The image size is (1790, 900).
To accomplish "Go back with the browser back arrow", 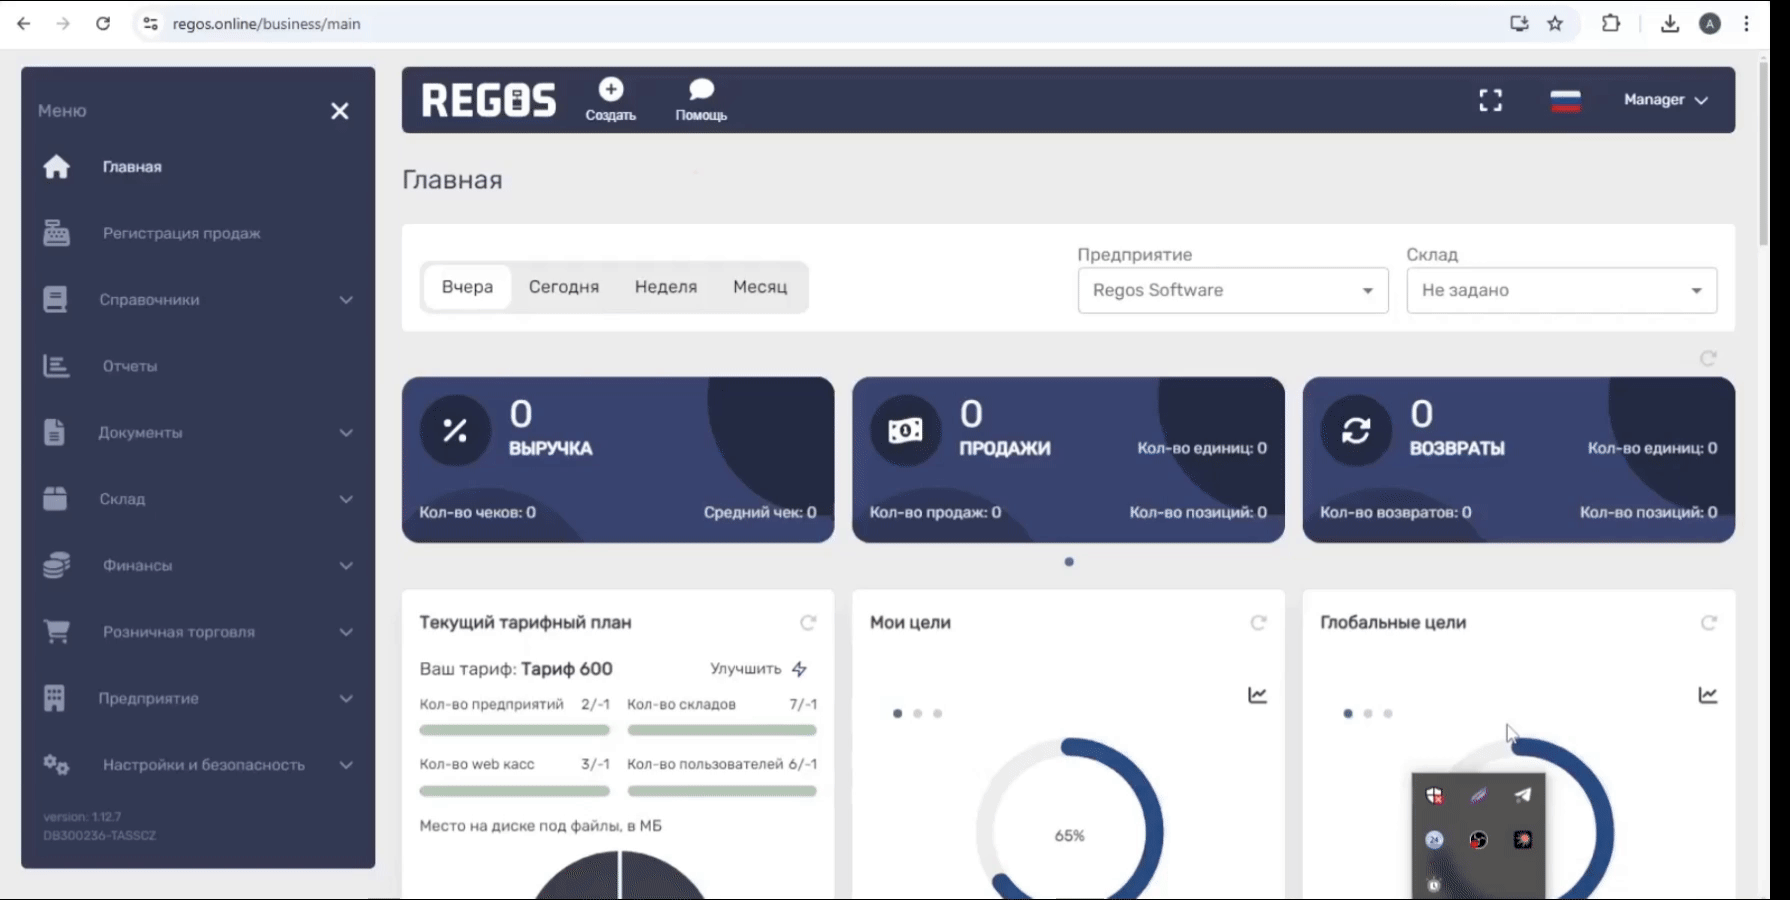I will coord(24,24).
